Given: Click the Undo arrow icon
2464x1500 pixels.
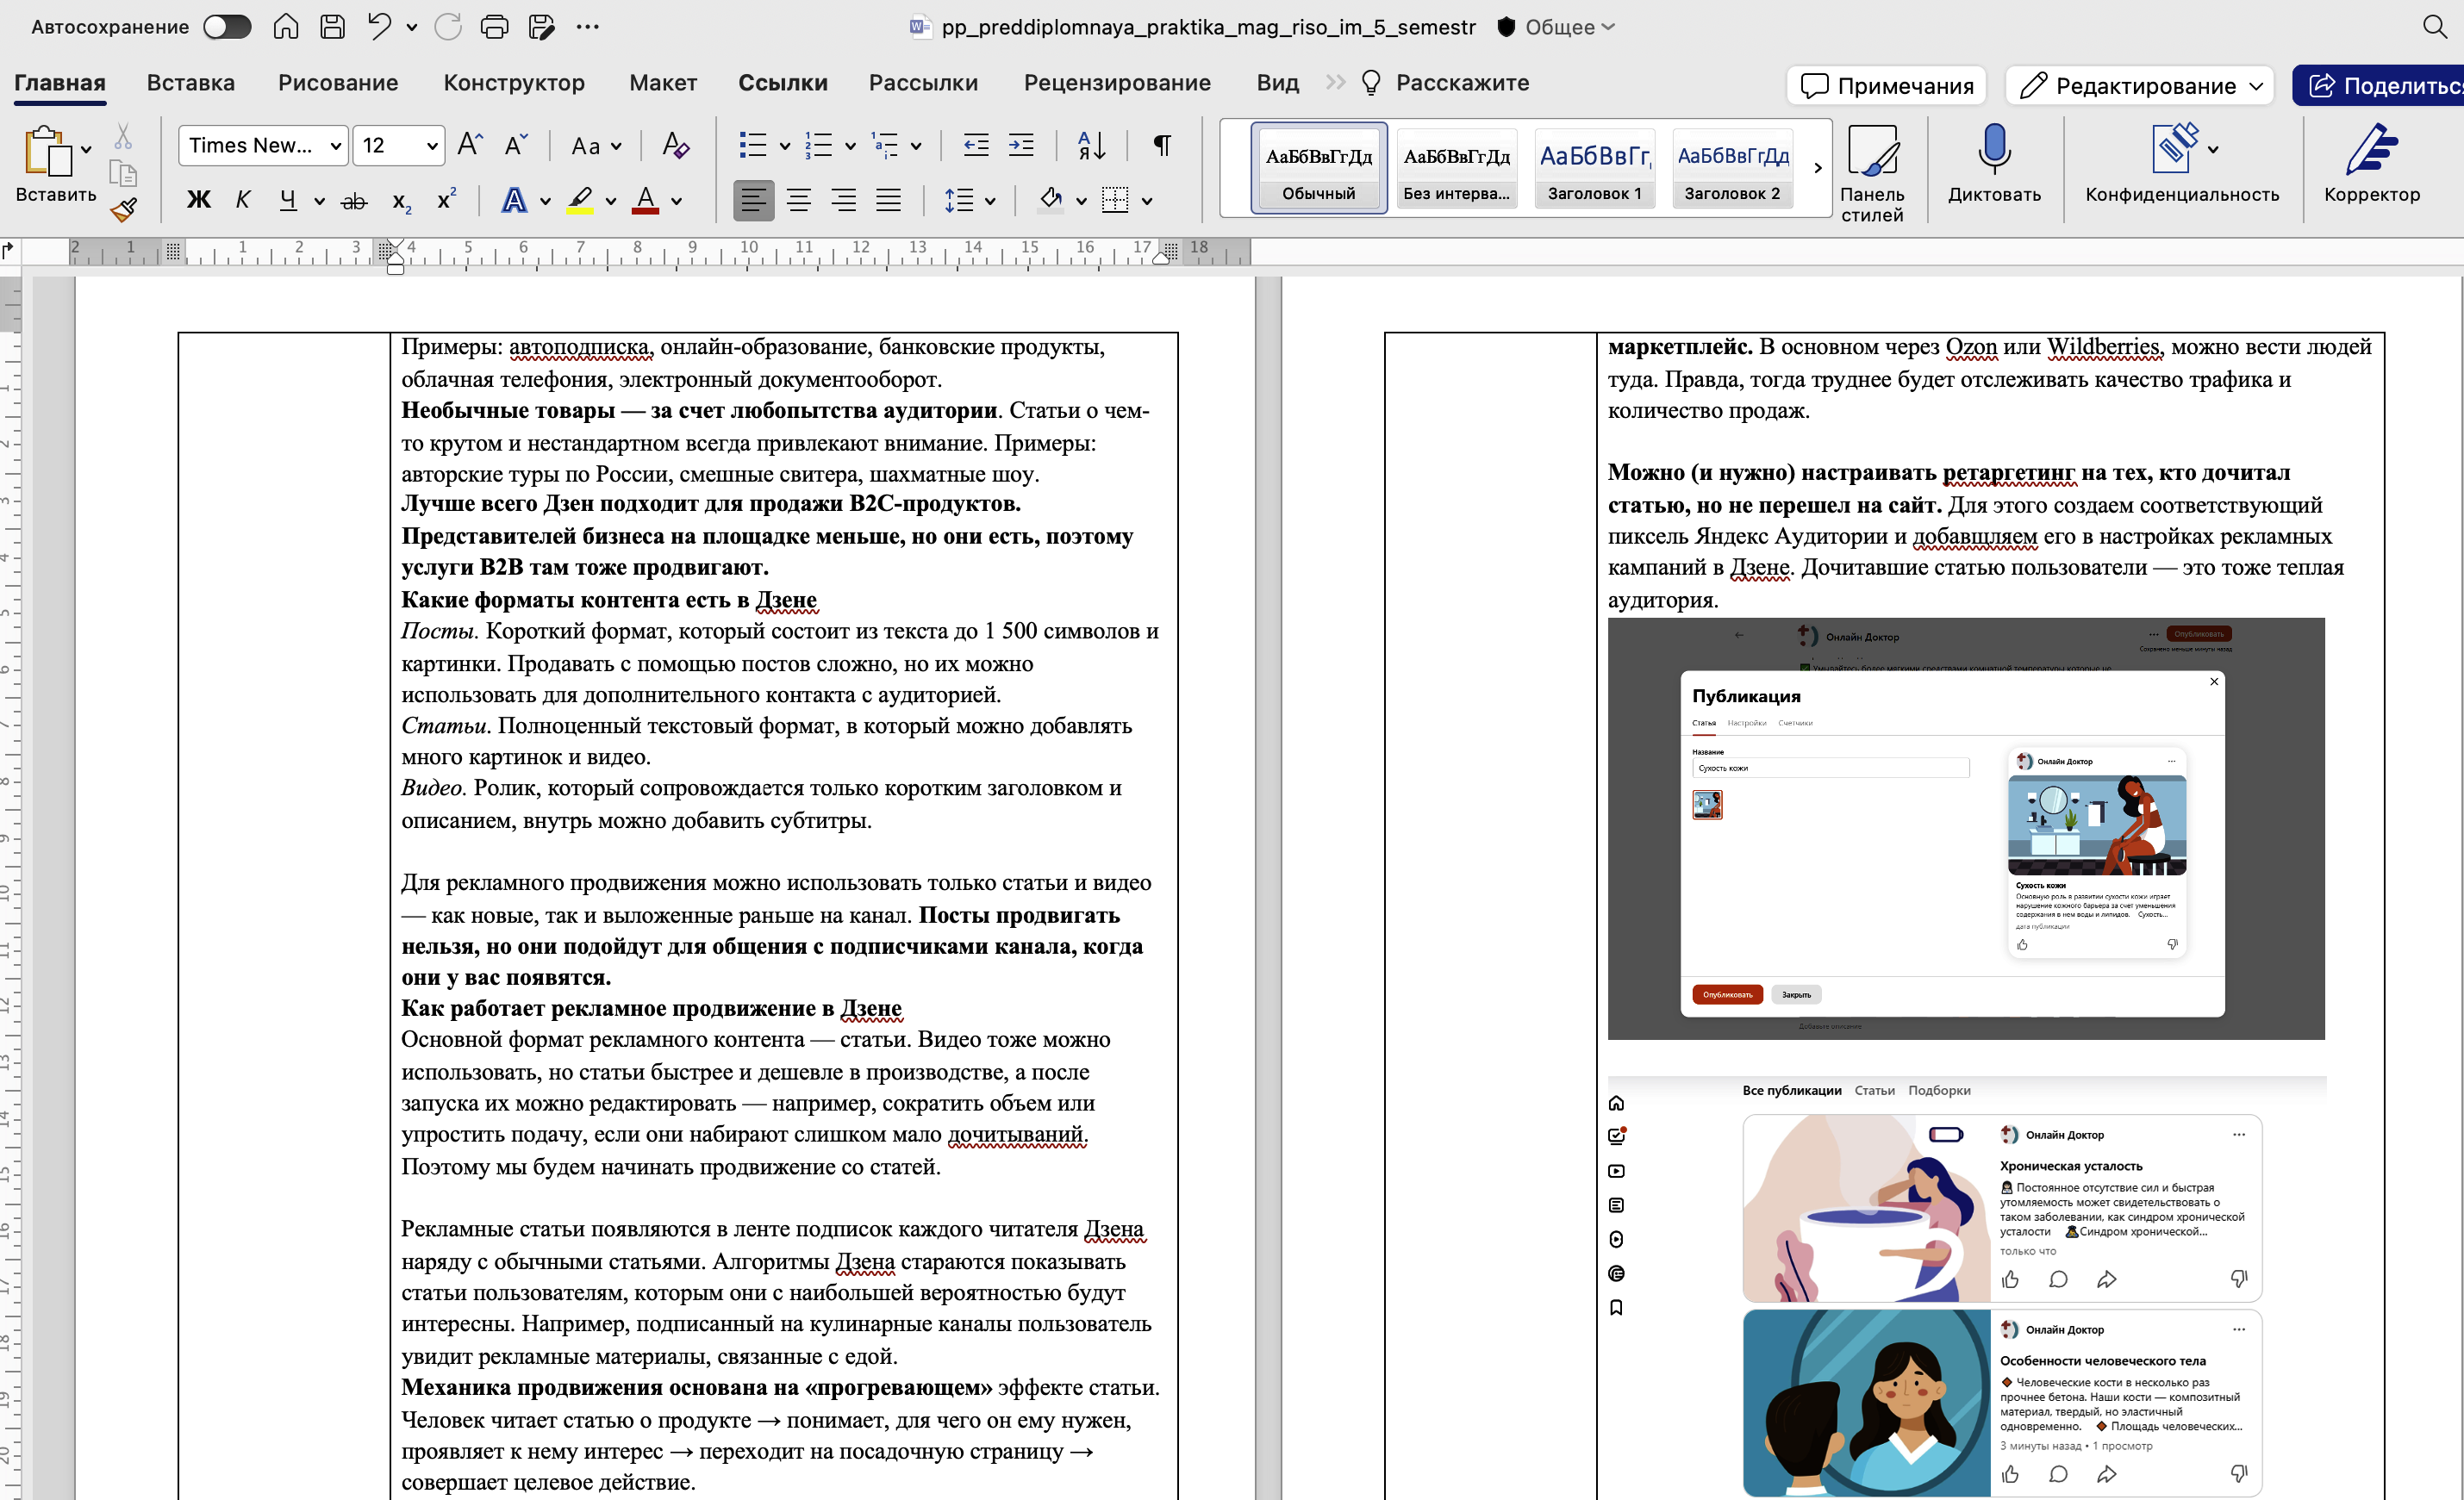Looking at the screenshot, I should coord(378,27).
